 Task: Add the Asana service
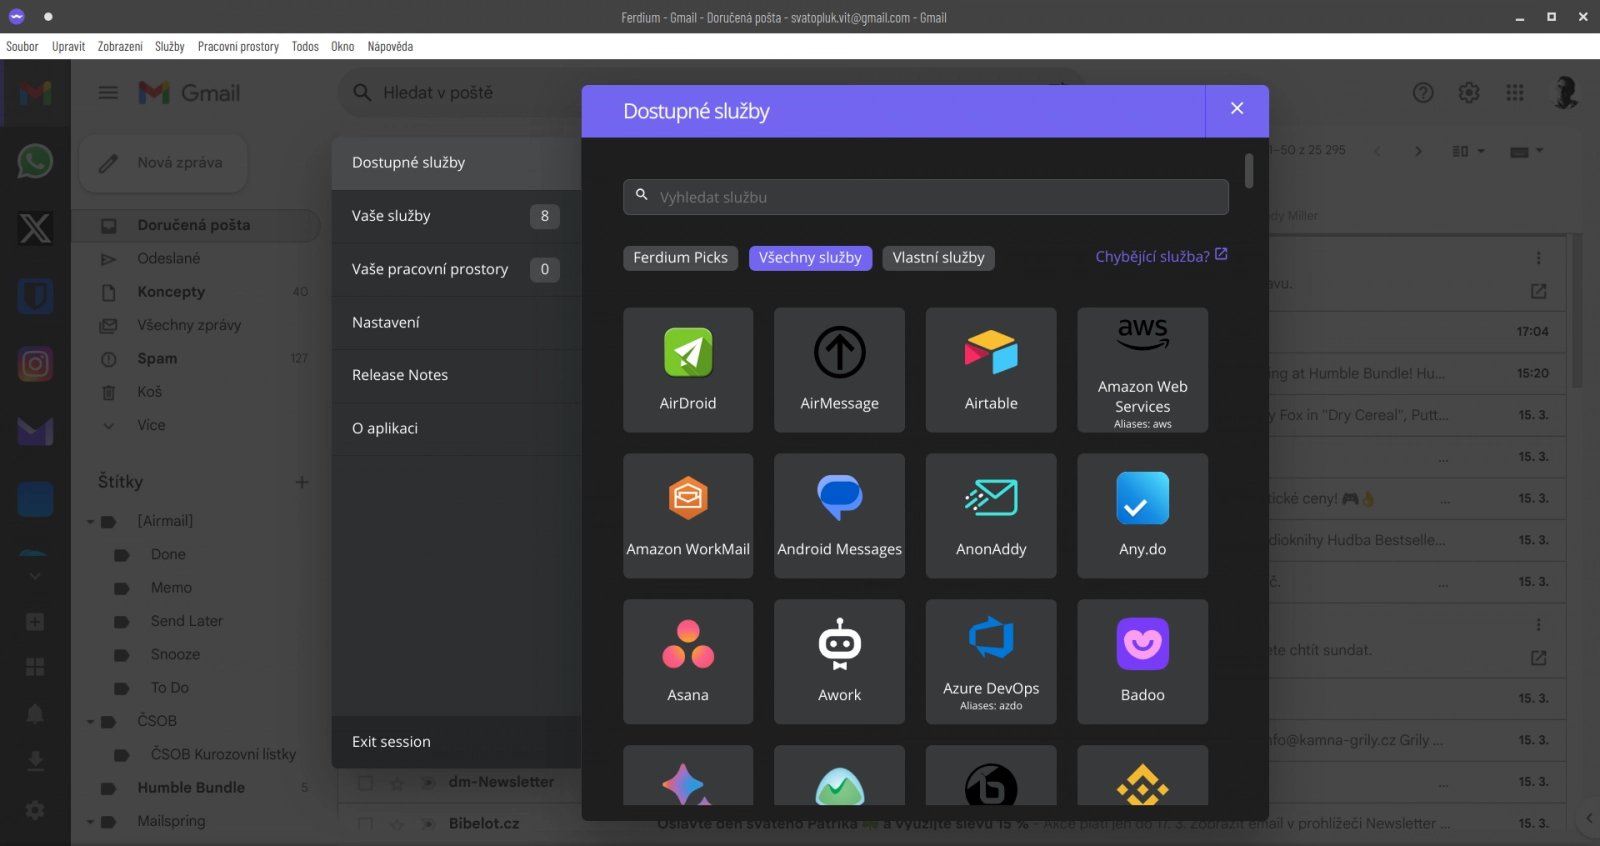pos(688,662)
